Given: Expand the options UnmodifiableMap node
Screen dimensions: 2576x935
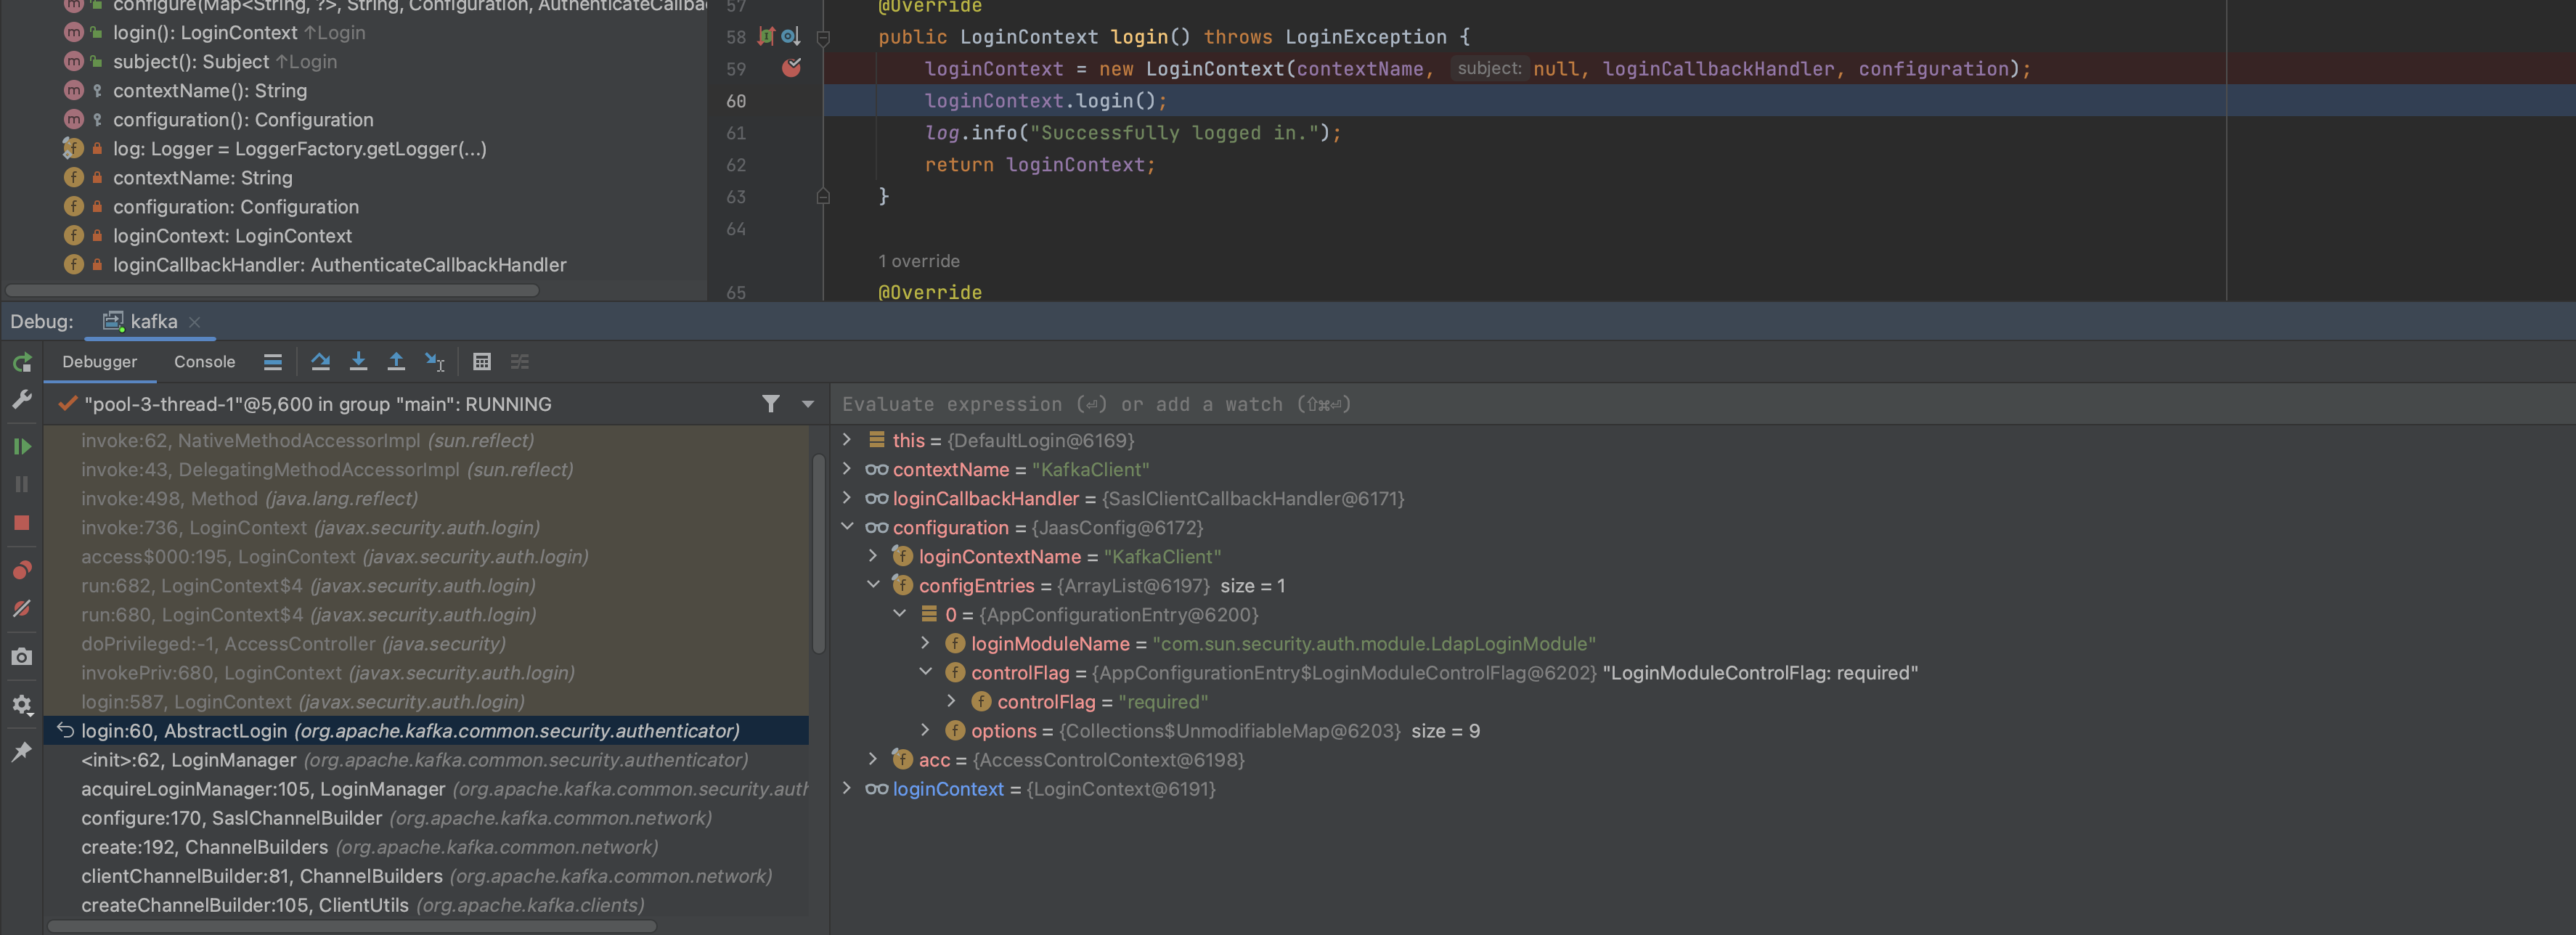Looking at the screenshot, I should click(925, 730).
